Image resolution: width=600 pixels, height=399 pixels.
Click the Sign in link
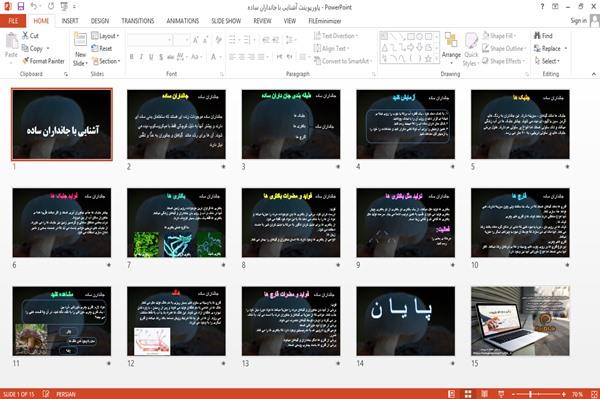(578, 21)
